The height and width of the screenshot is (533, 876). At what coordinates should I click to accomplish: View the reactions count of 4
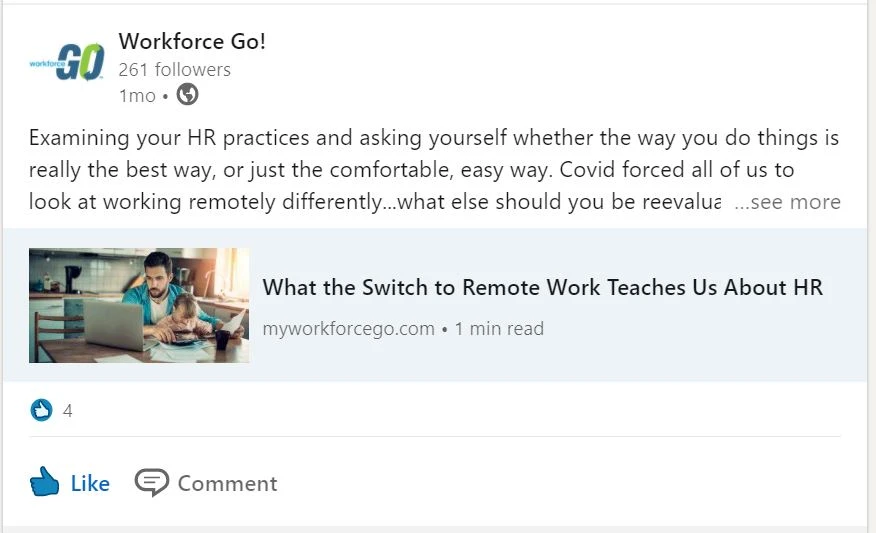68,410
